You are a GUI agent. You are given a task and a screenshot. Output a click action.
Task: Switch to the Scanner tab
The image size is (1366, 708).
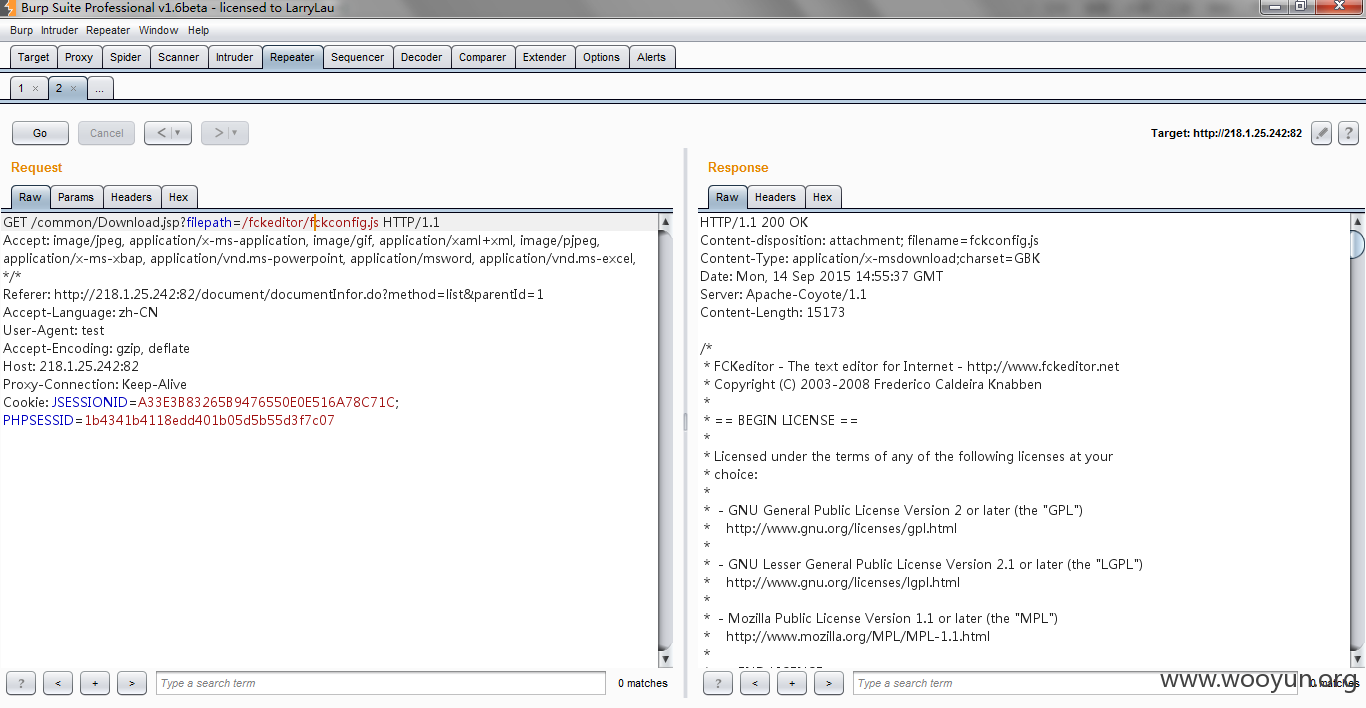click(x=178, y=57)
